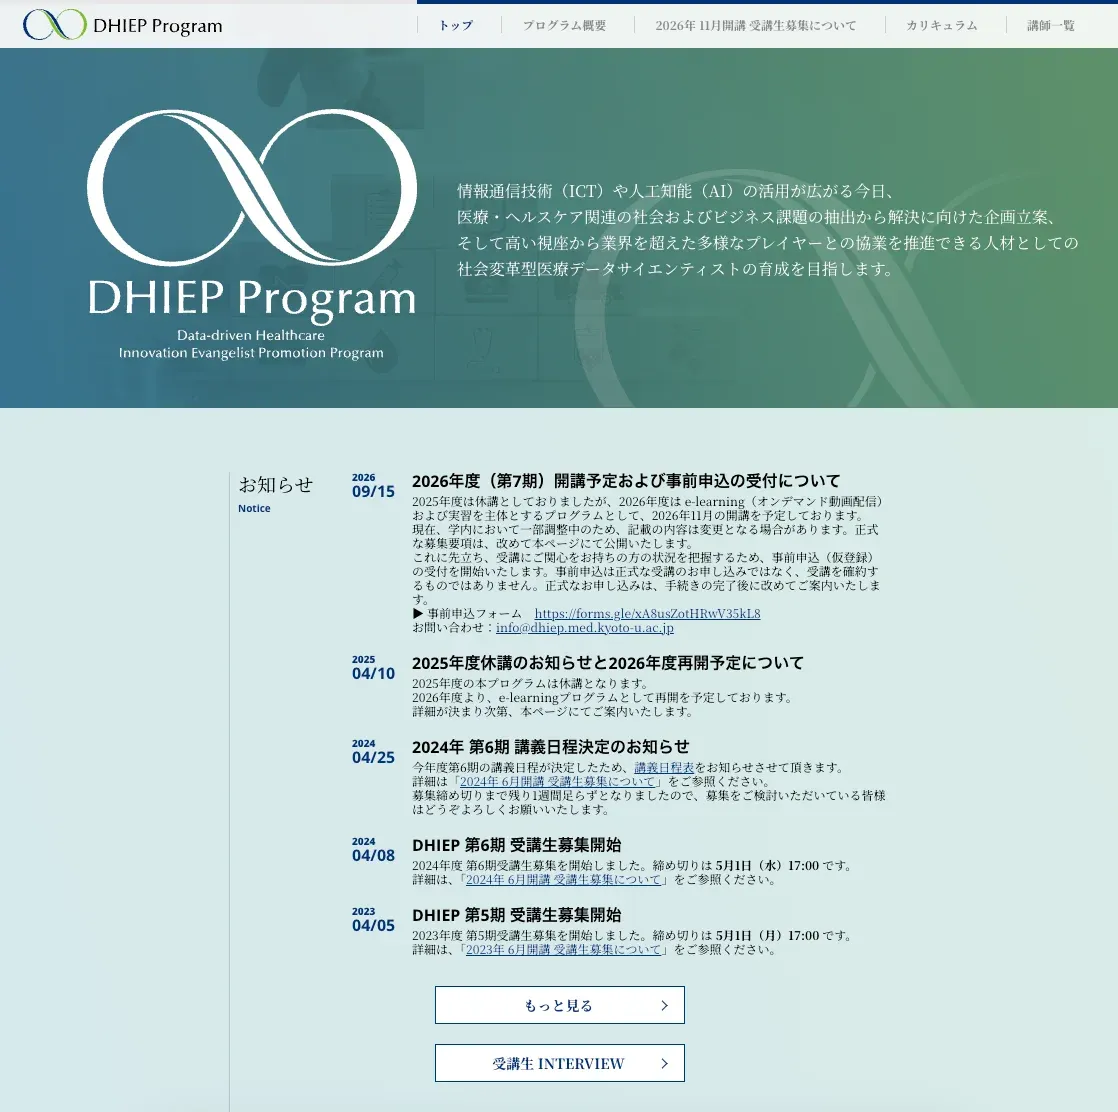Click the info@dhiep.med.kyoto-u.ac.jp email link
Screen dimensions: 1118x1112
[x=585, y=628]
